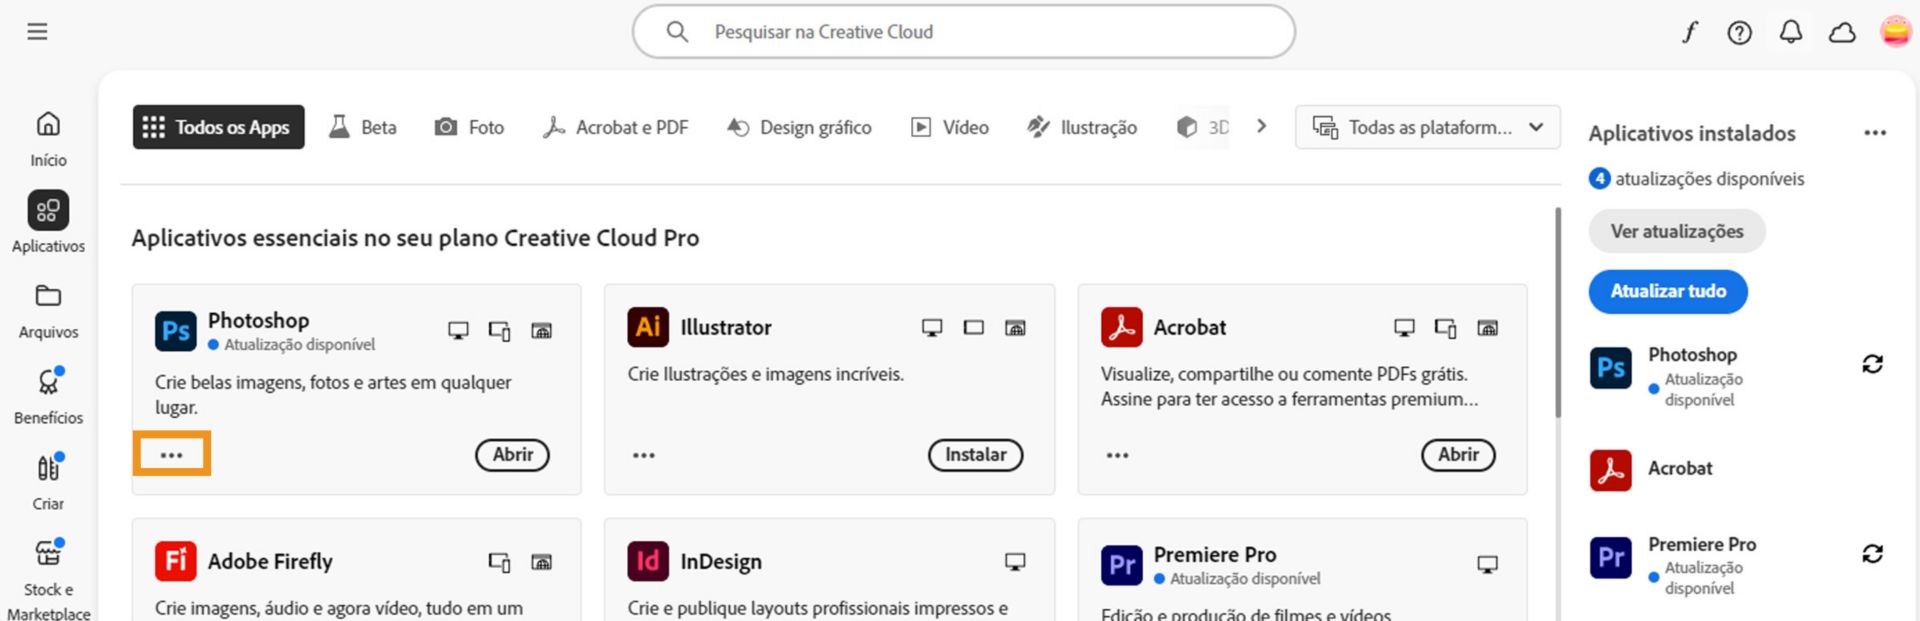Click the desktop platform icon on the Acrobat card
This screenshot has width=1920, height=621.
pyautogui.click(x=1405, y=327)
